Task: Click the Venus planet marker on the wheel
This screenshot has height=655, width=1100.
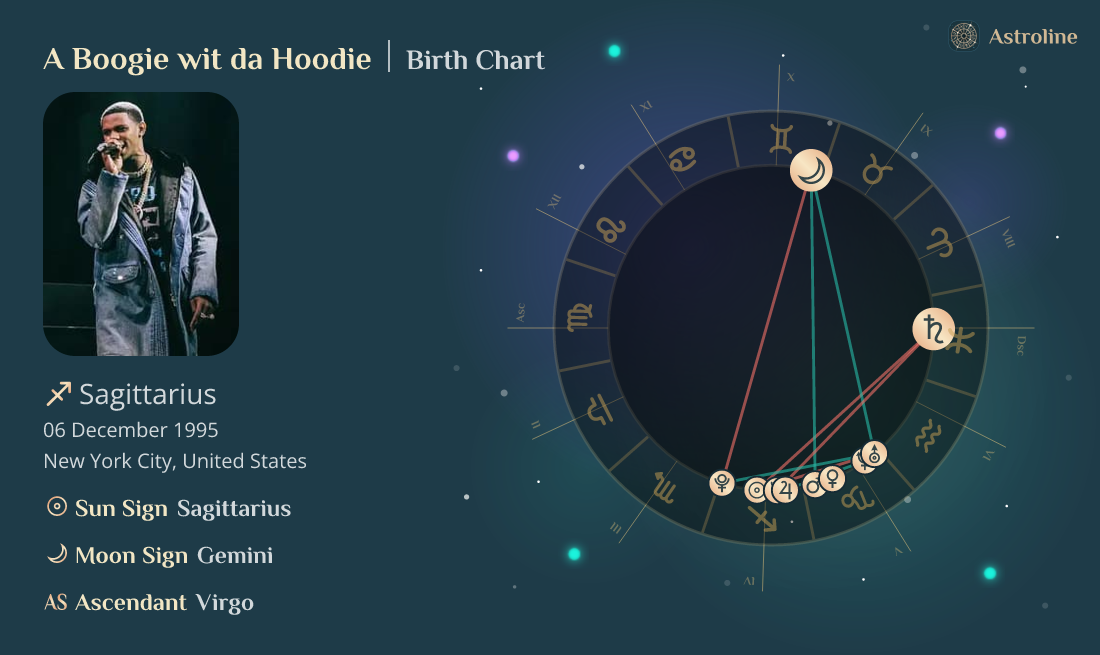Action: [x=833, y=478]
